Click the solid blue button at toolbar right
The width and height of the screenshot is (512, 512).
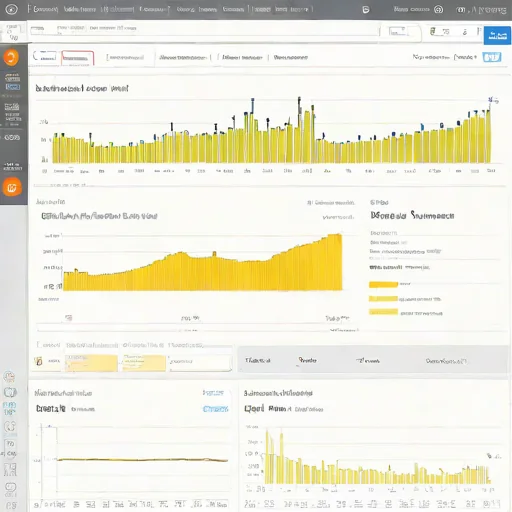(497, 35)
